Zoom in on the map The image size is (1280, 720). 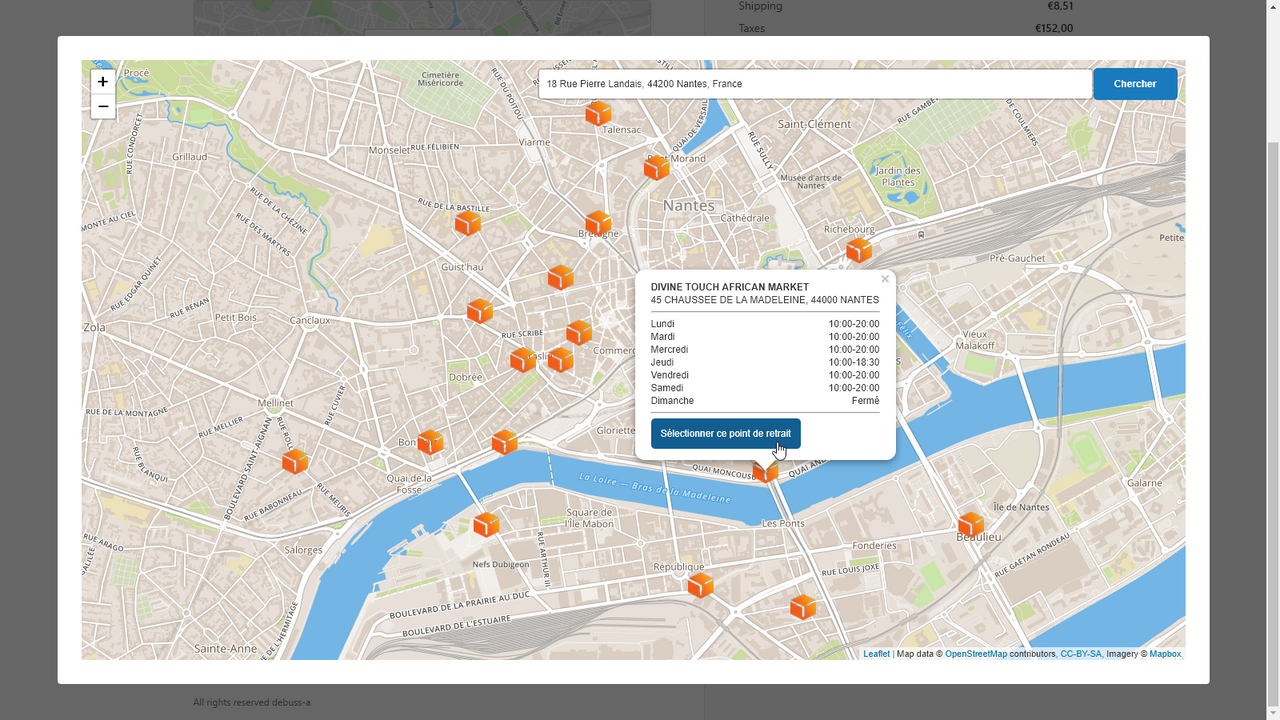pyautogui.click(x=103, y=82)
